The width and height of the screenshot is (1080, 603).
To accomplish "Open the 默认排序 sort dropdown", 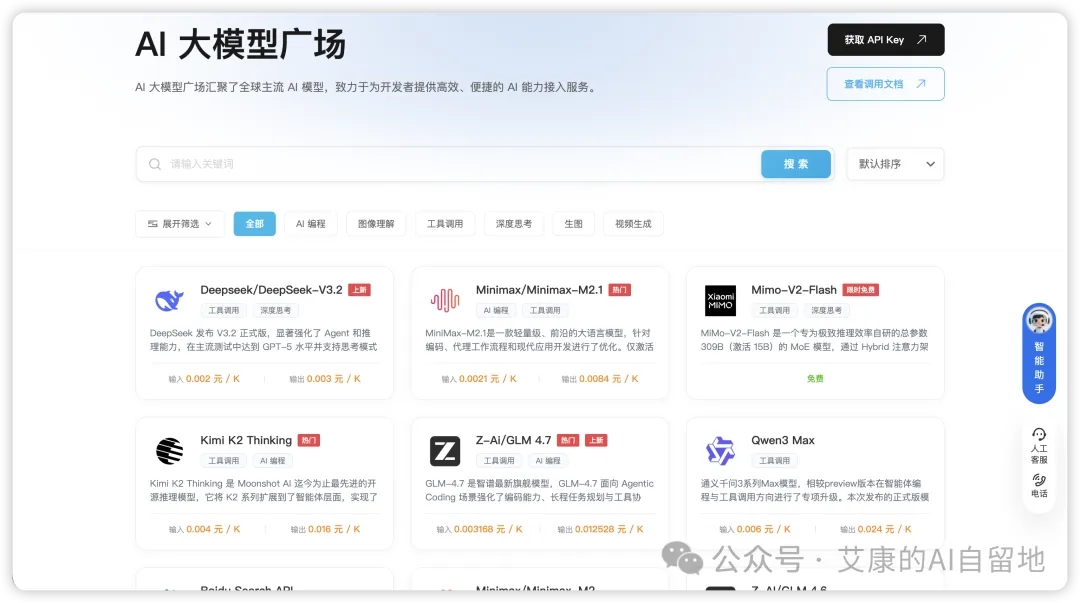I will (895, 164).
